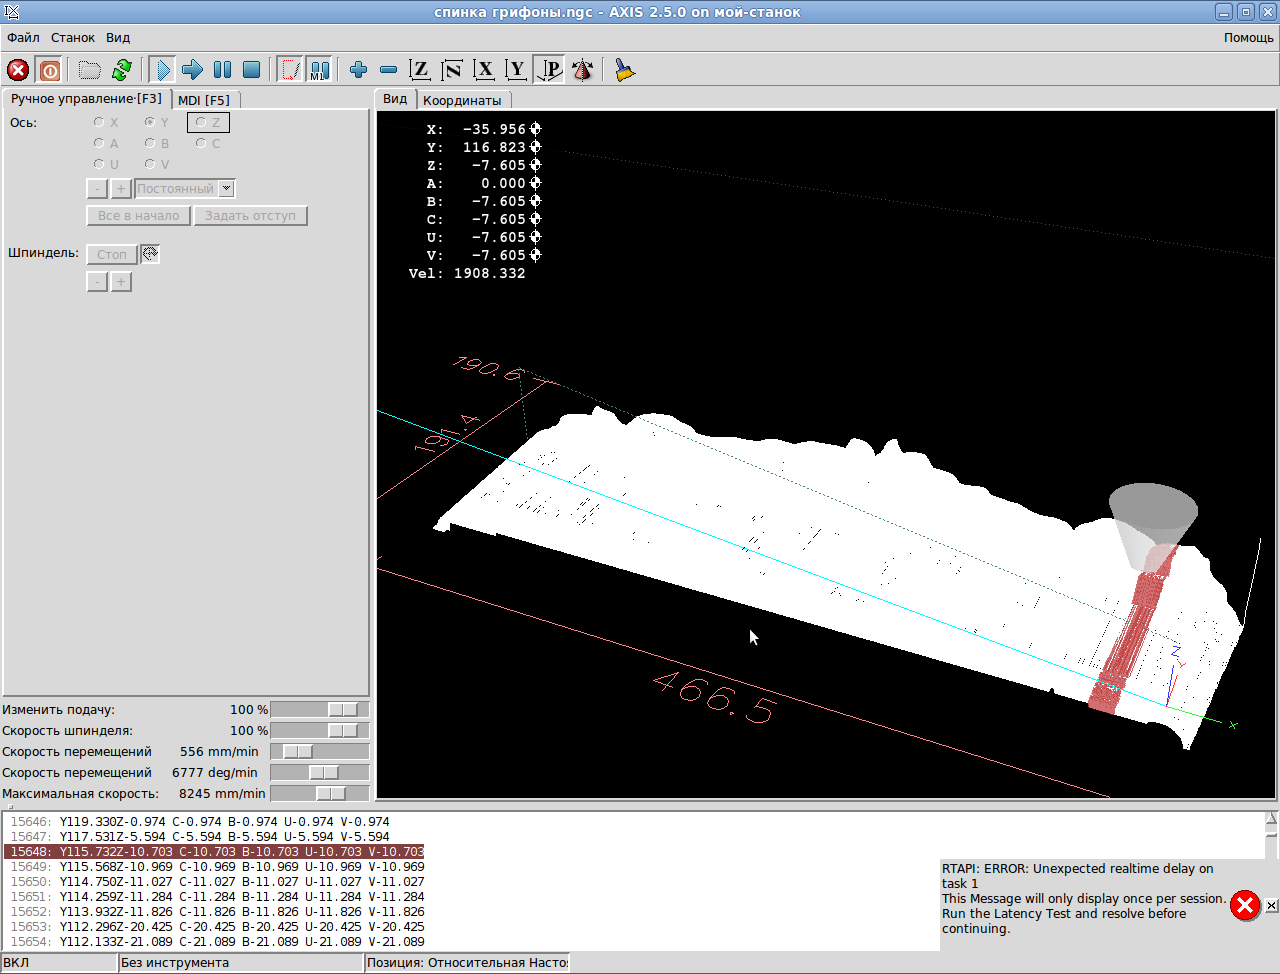Expand the Постоянный jog increment dropdown
1280x974 pixels.
coord(227,188)
